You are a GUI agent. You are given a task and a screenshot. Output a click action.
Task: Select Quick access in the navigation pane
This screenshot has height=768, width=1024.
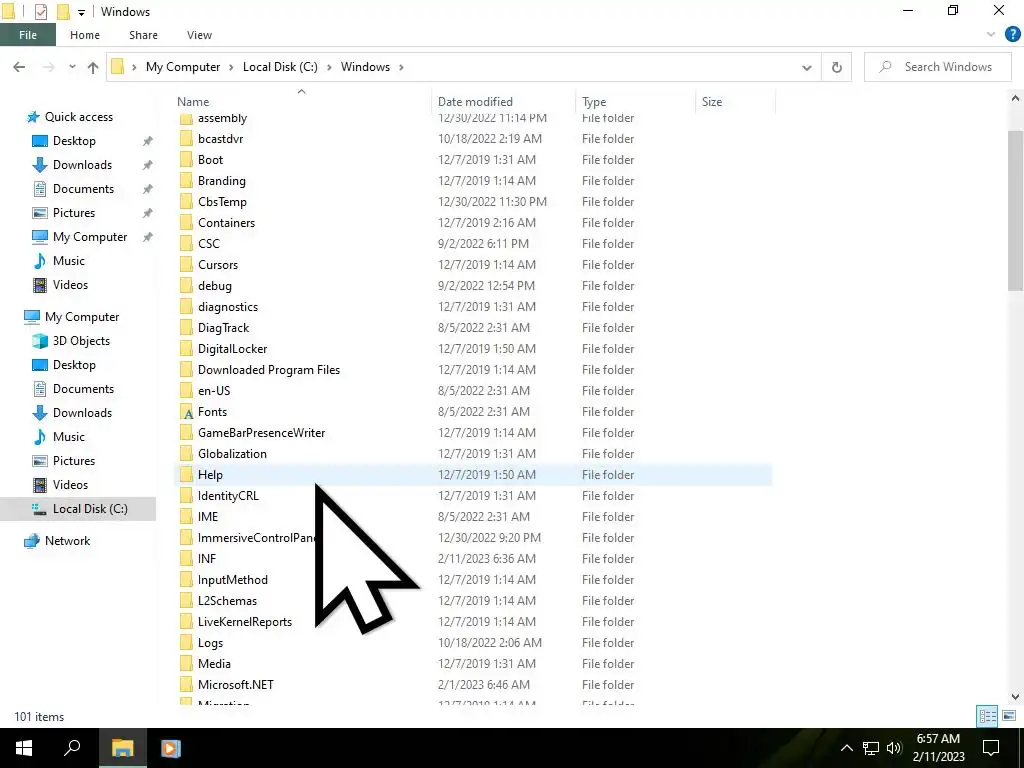click(78, 117)
